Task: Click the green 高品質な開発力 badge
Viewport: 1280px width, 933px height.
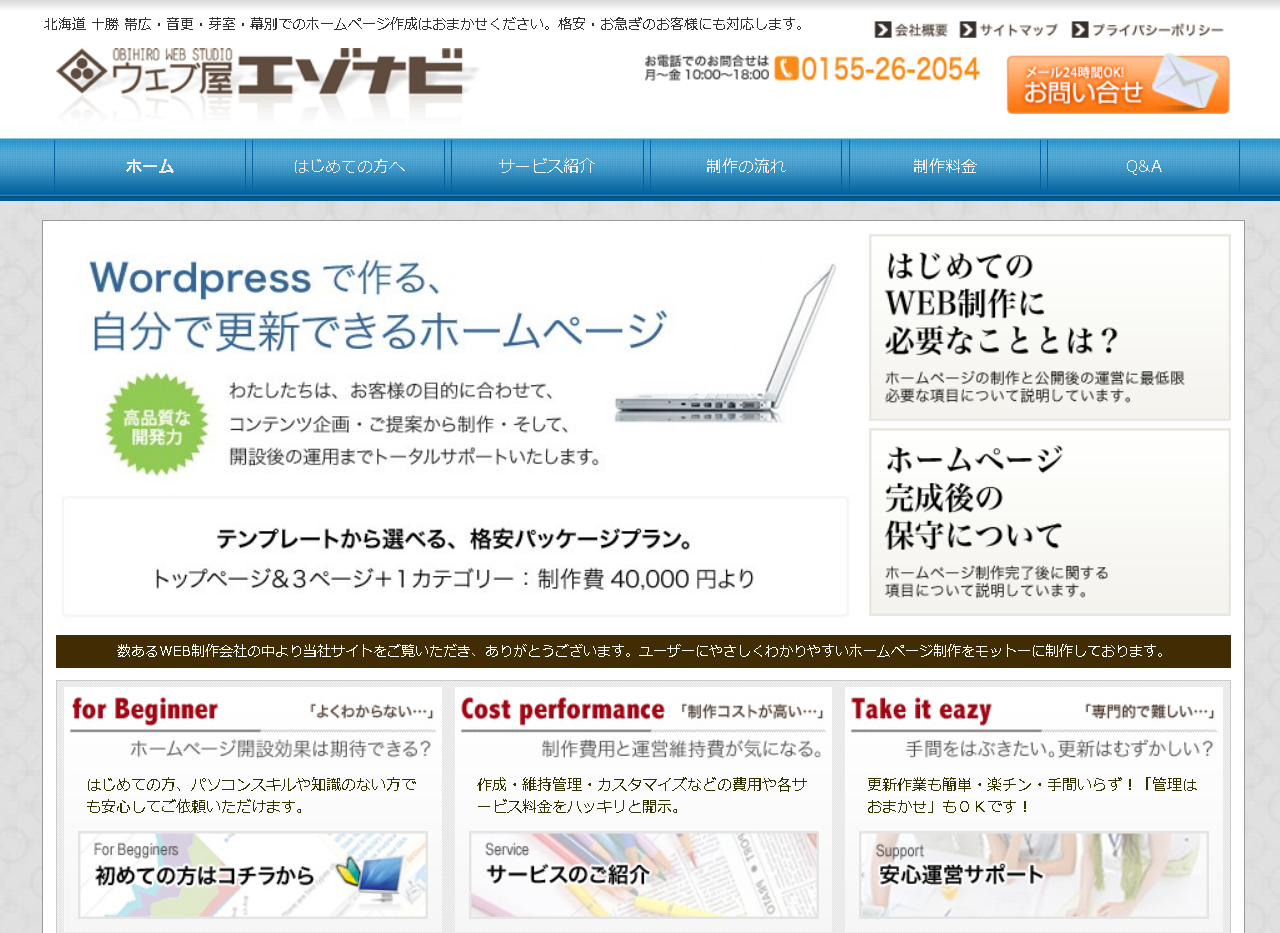Action: [x=157, y=424]
